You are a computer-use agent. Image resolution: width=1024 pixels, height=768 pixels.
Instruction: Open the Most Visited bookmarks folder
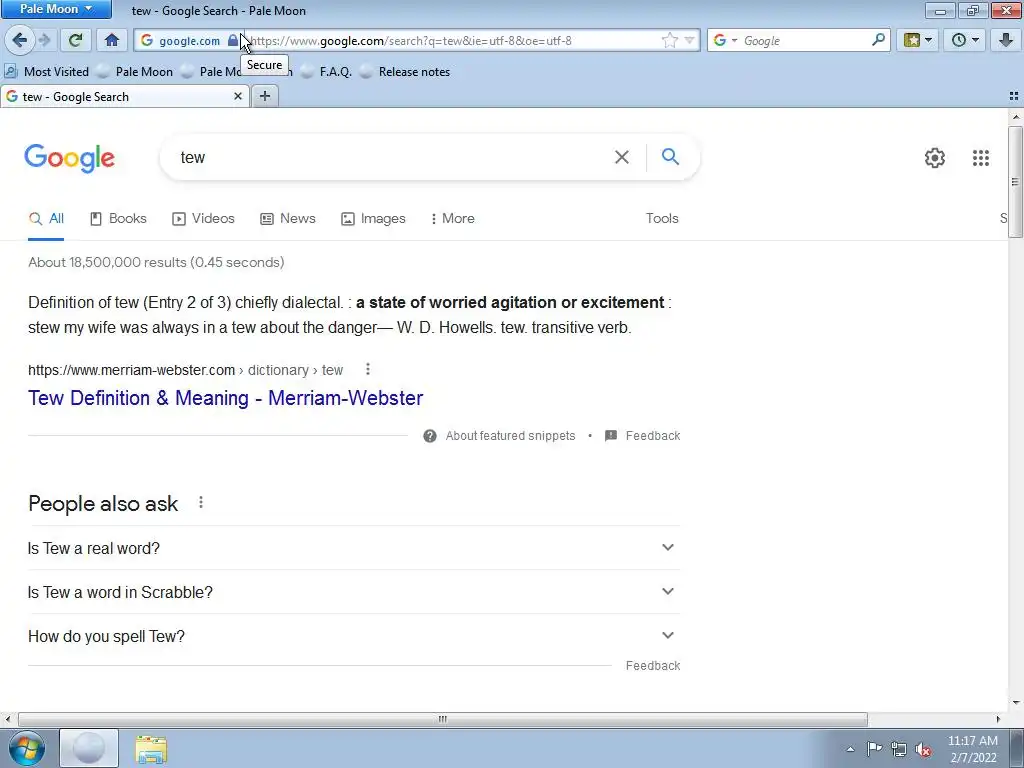point(47,71)
